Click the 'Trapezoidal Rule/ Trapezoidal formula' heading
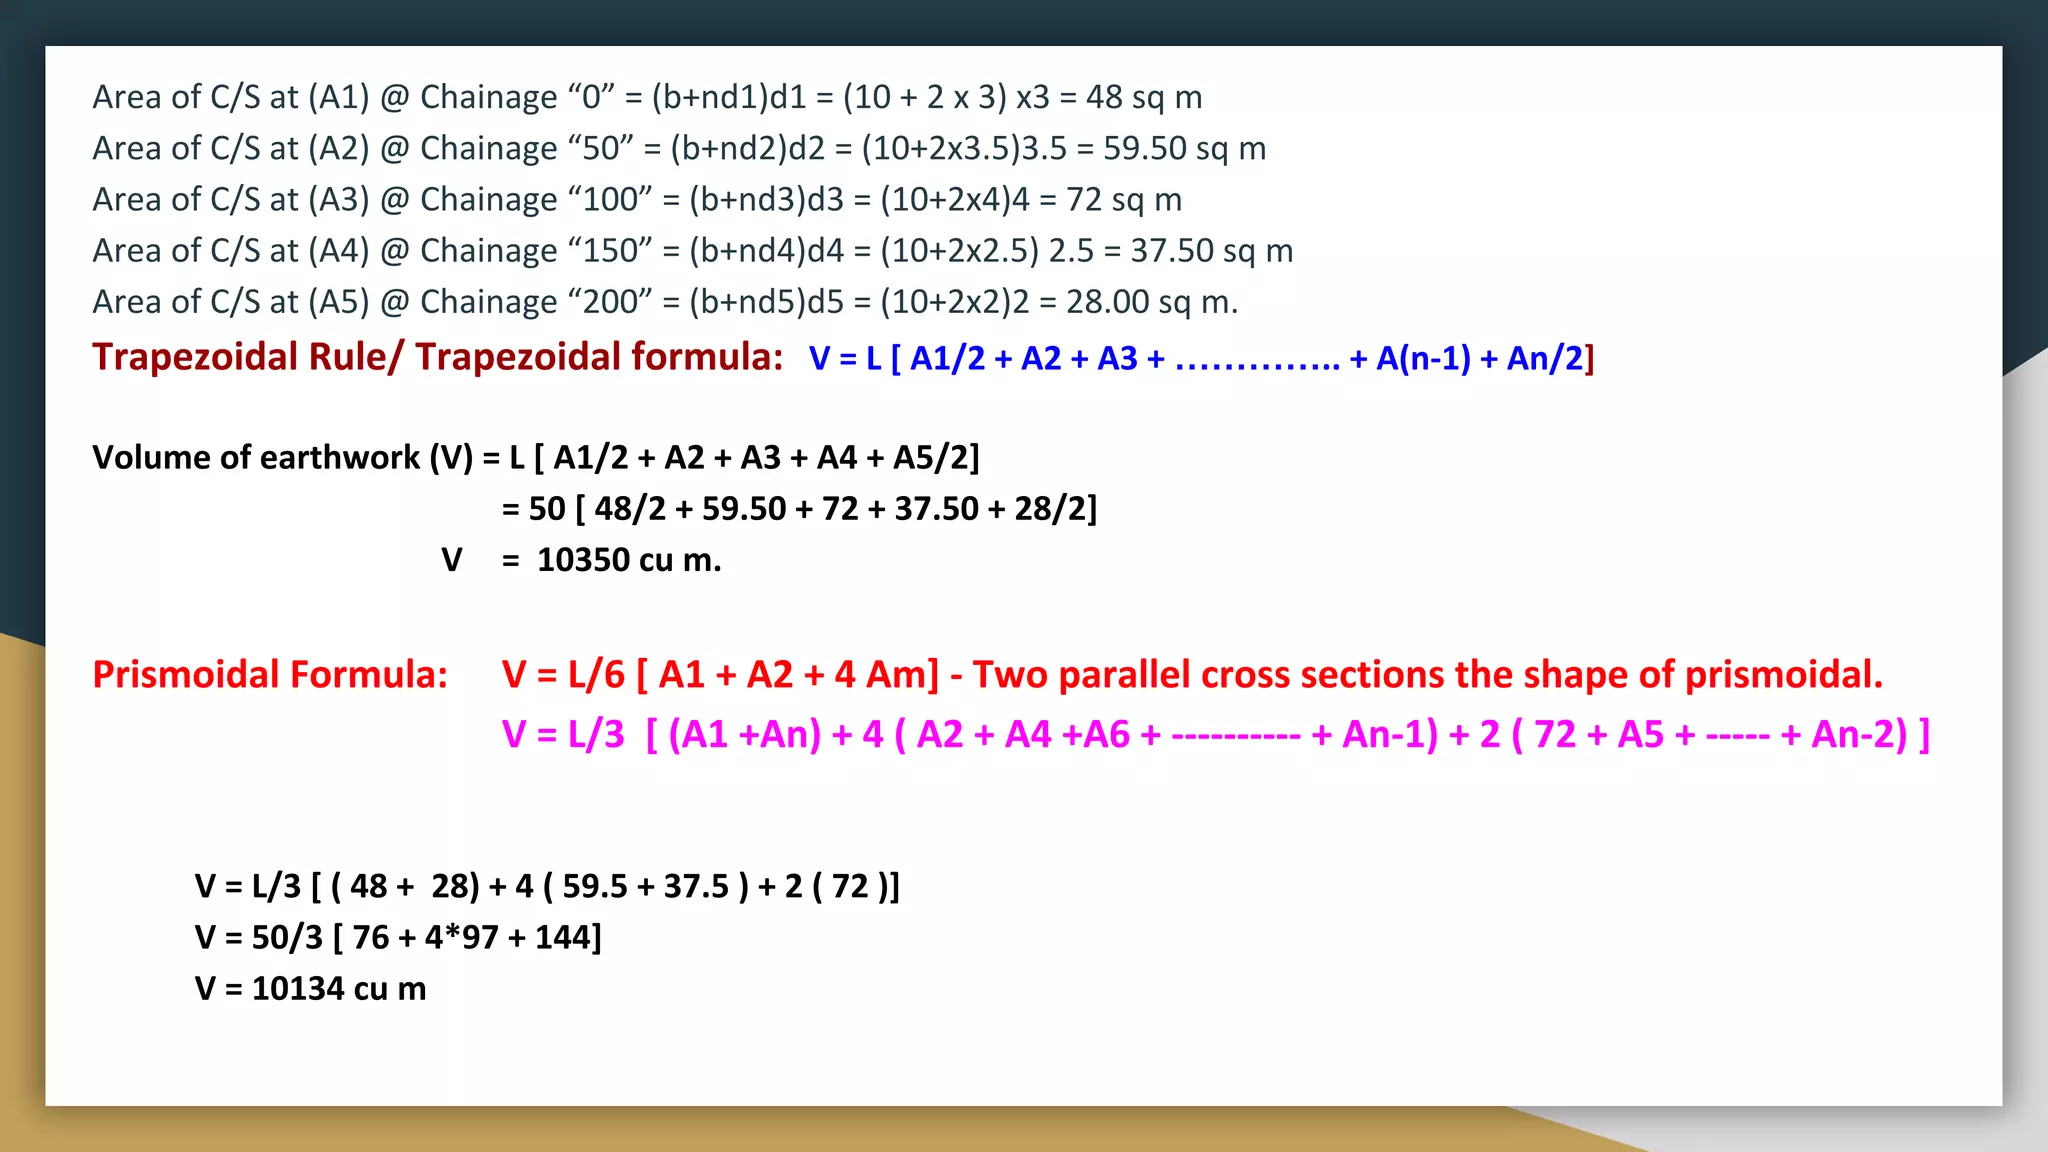Screen dimensions: 2048x1152 pos(437,357)
